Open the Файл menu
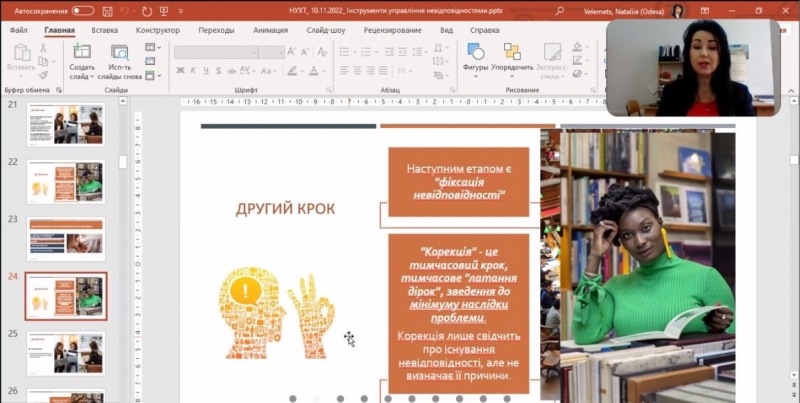The height and width of the screenshot is (403, 800). (18, 30)
